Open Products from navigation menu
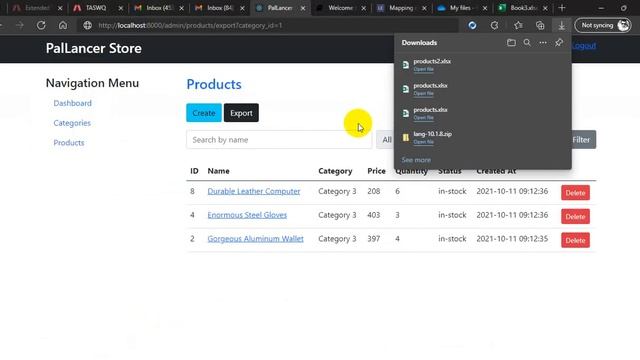This screenshot has height=360, width=640. click(69, 142)
